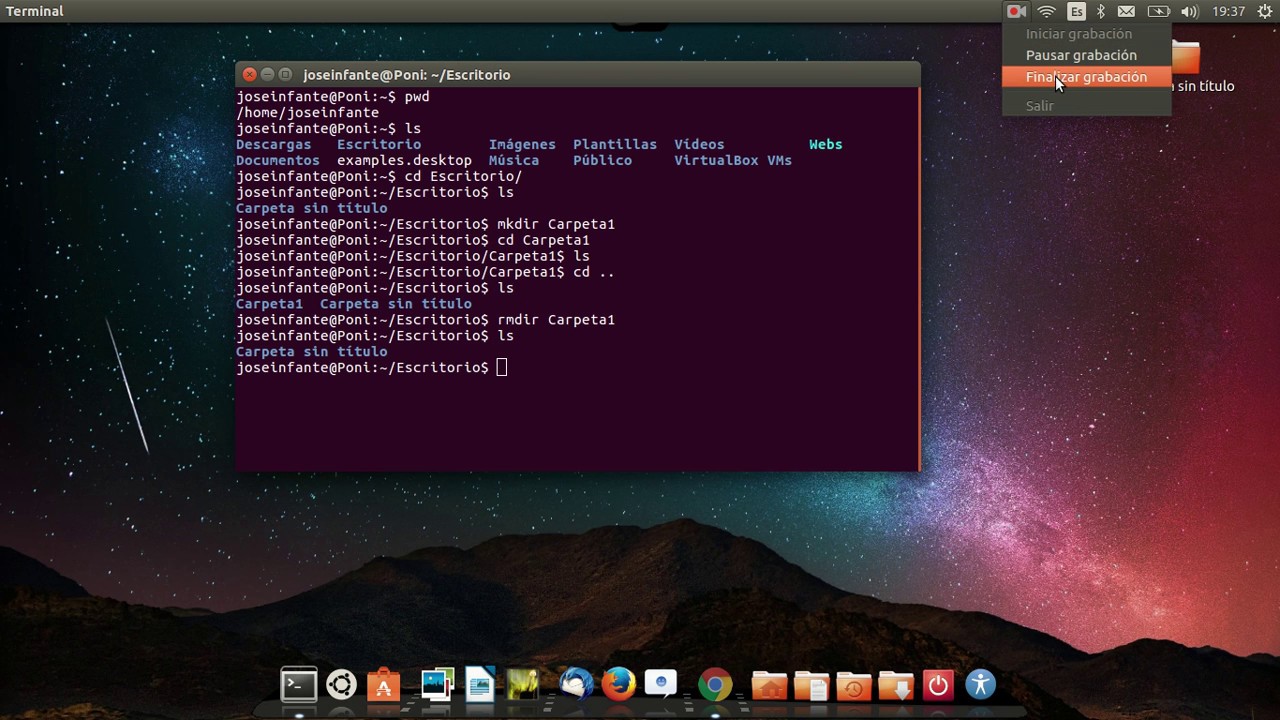Click the screen recorder indicator in the top panel
1280x720 pixels.
(1016, 11)
